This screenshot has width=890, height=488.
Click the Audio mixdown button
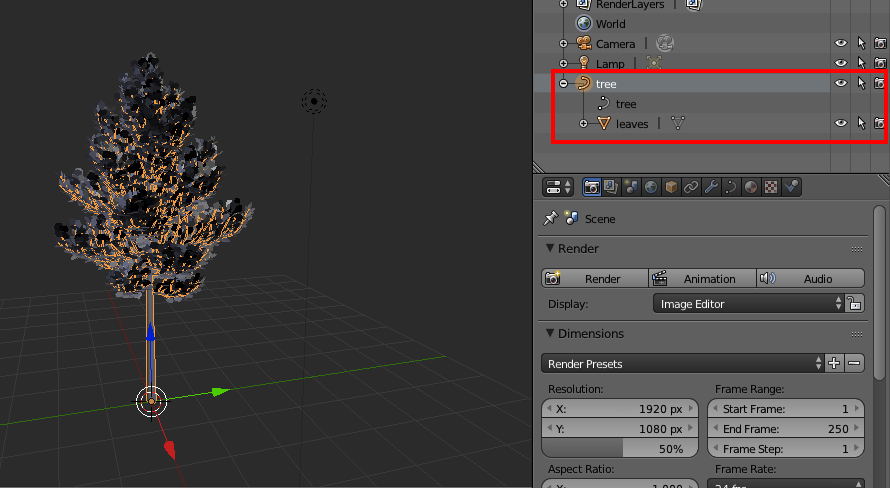(811, 279)
